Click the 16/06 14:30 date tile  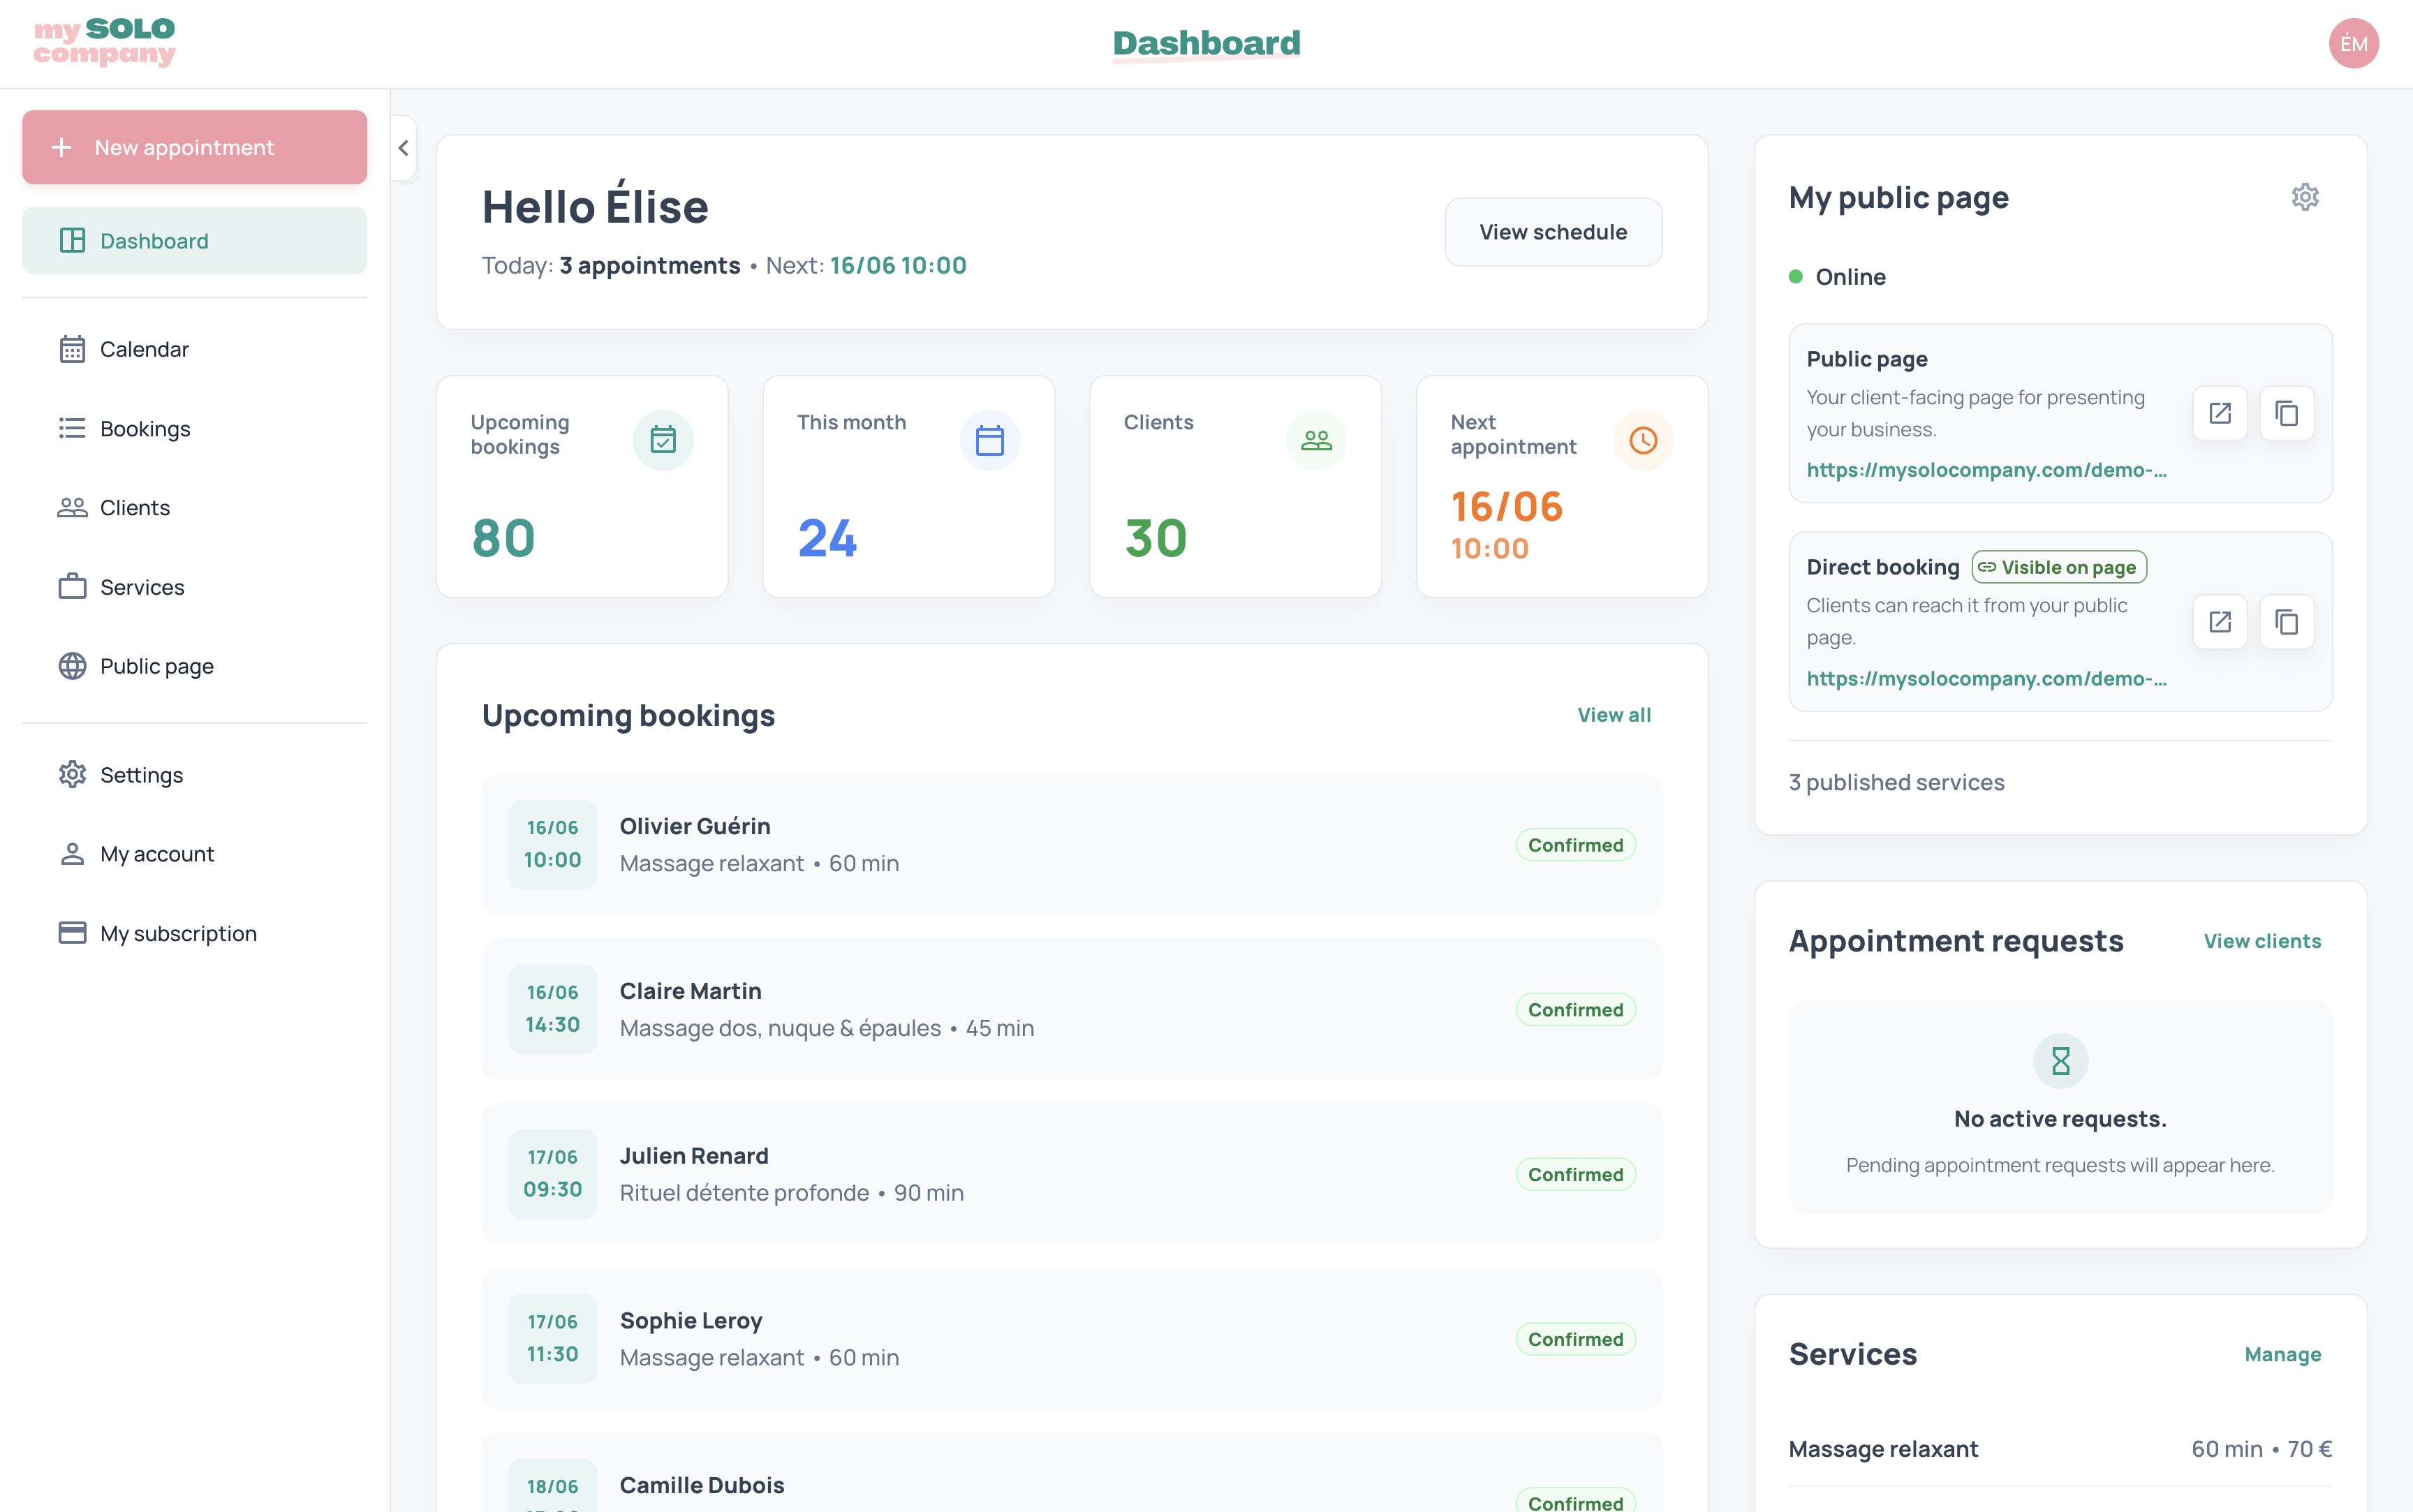553,1009
